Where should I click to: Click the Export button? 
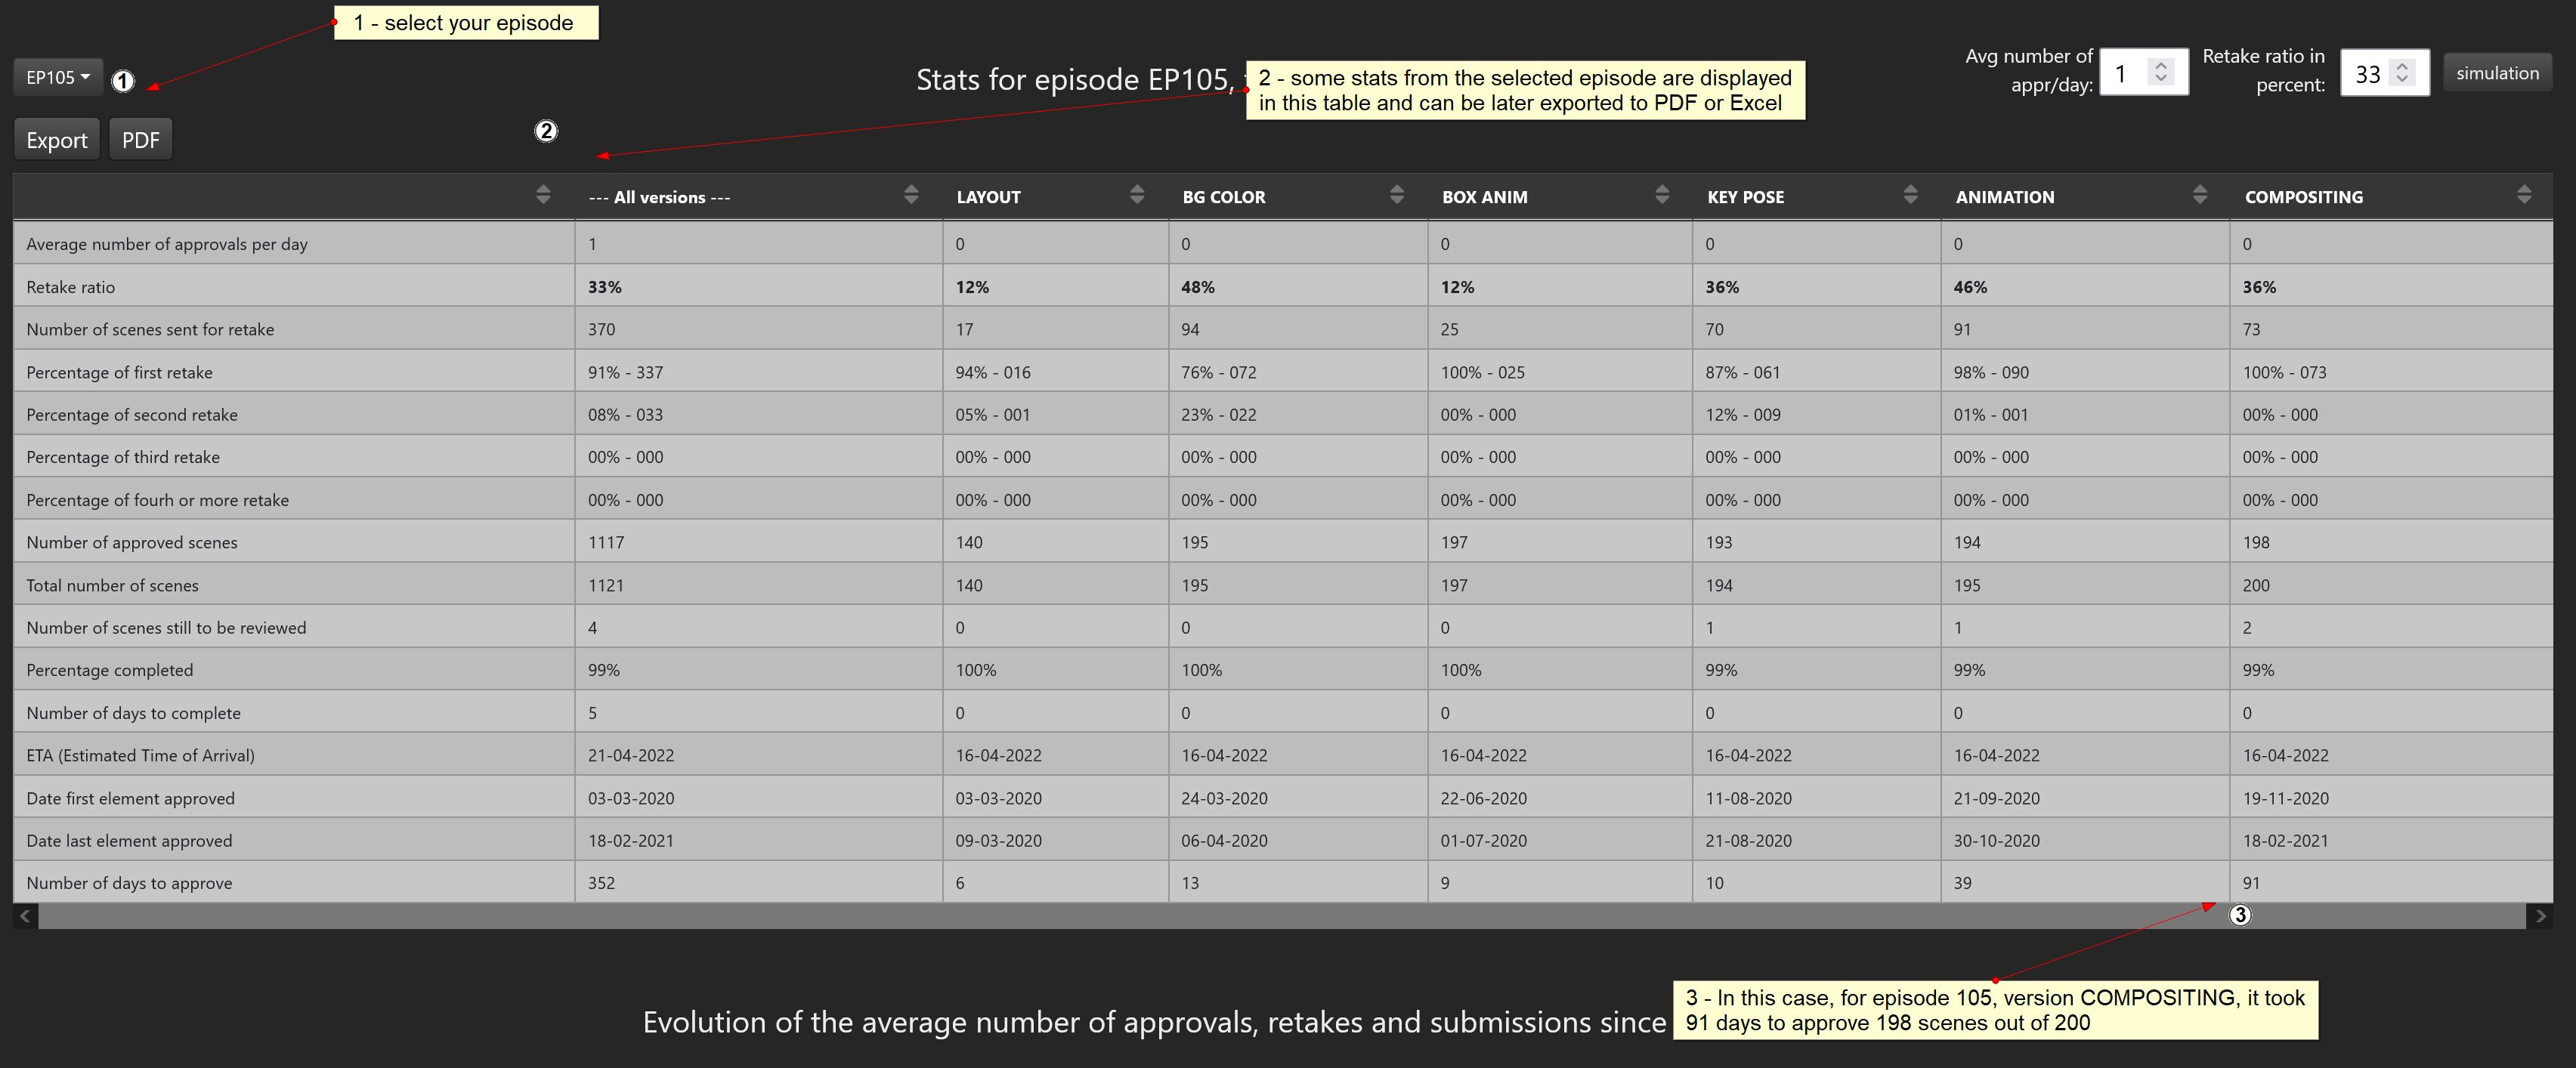click(x=56, y=139)
